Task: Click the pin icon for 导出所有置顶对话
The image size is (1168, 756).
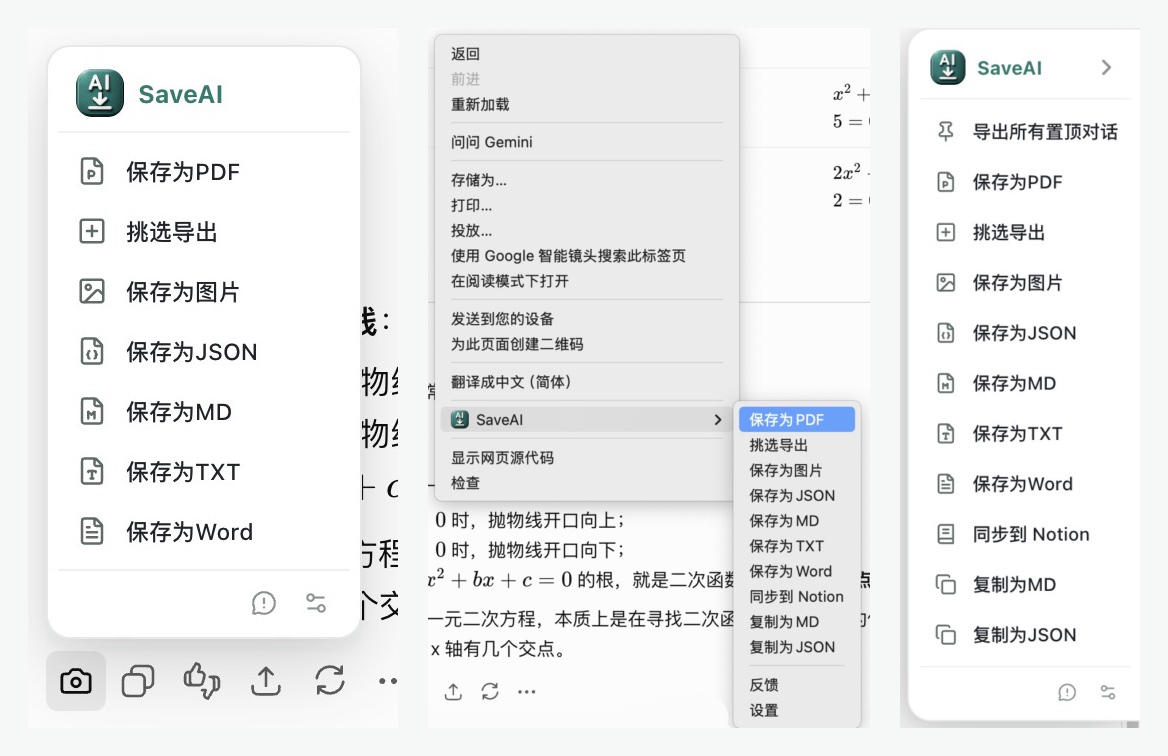Action: click(x=945, y=132)
